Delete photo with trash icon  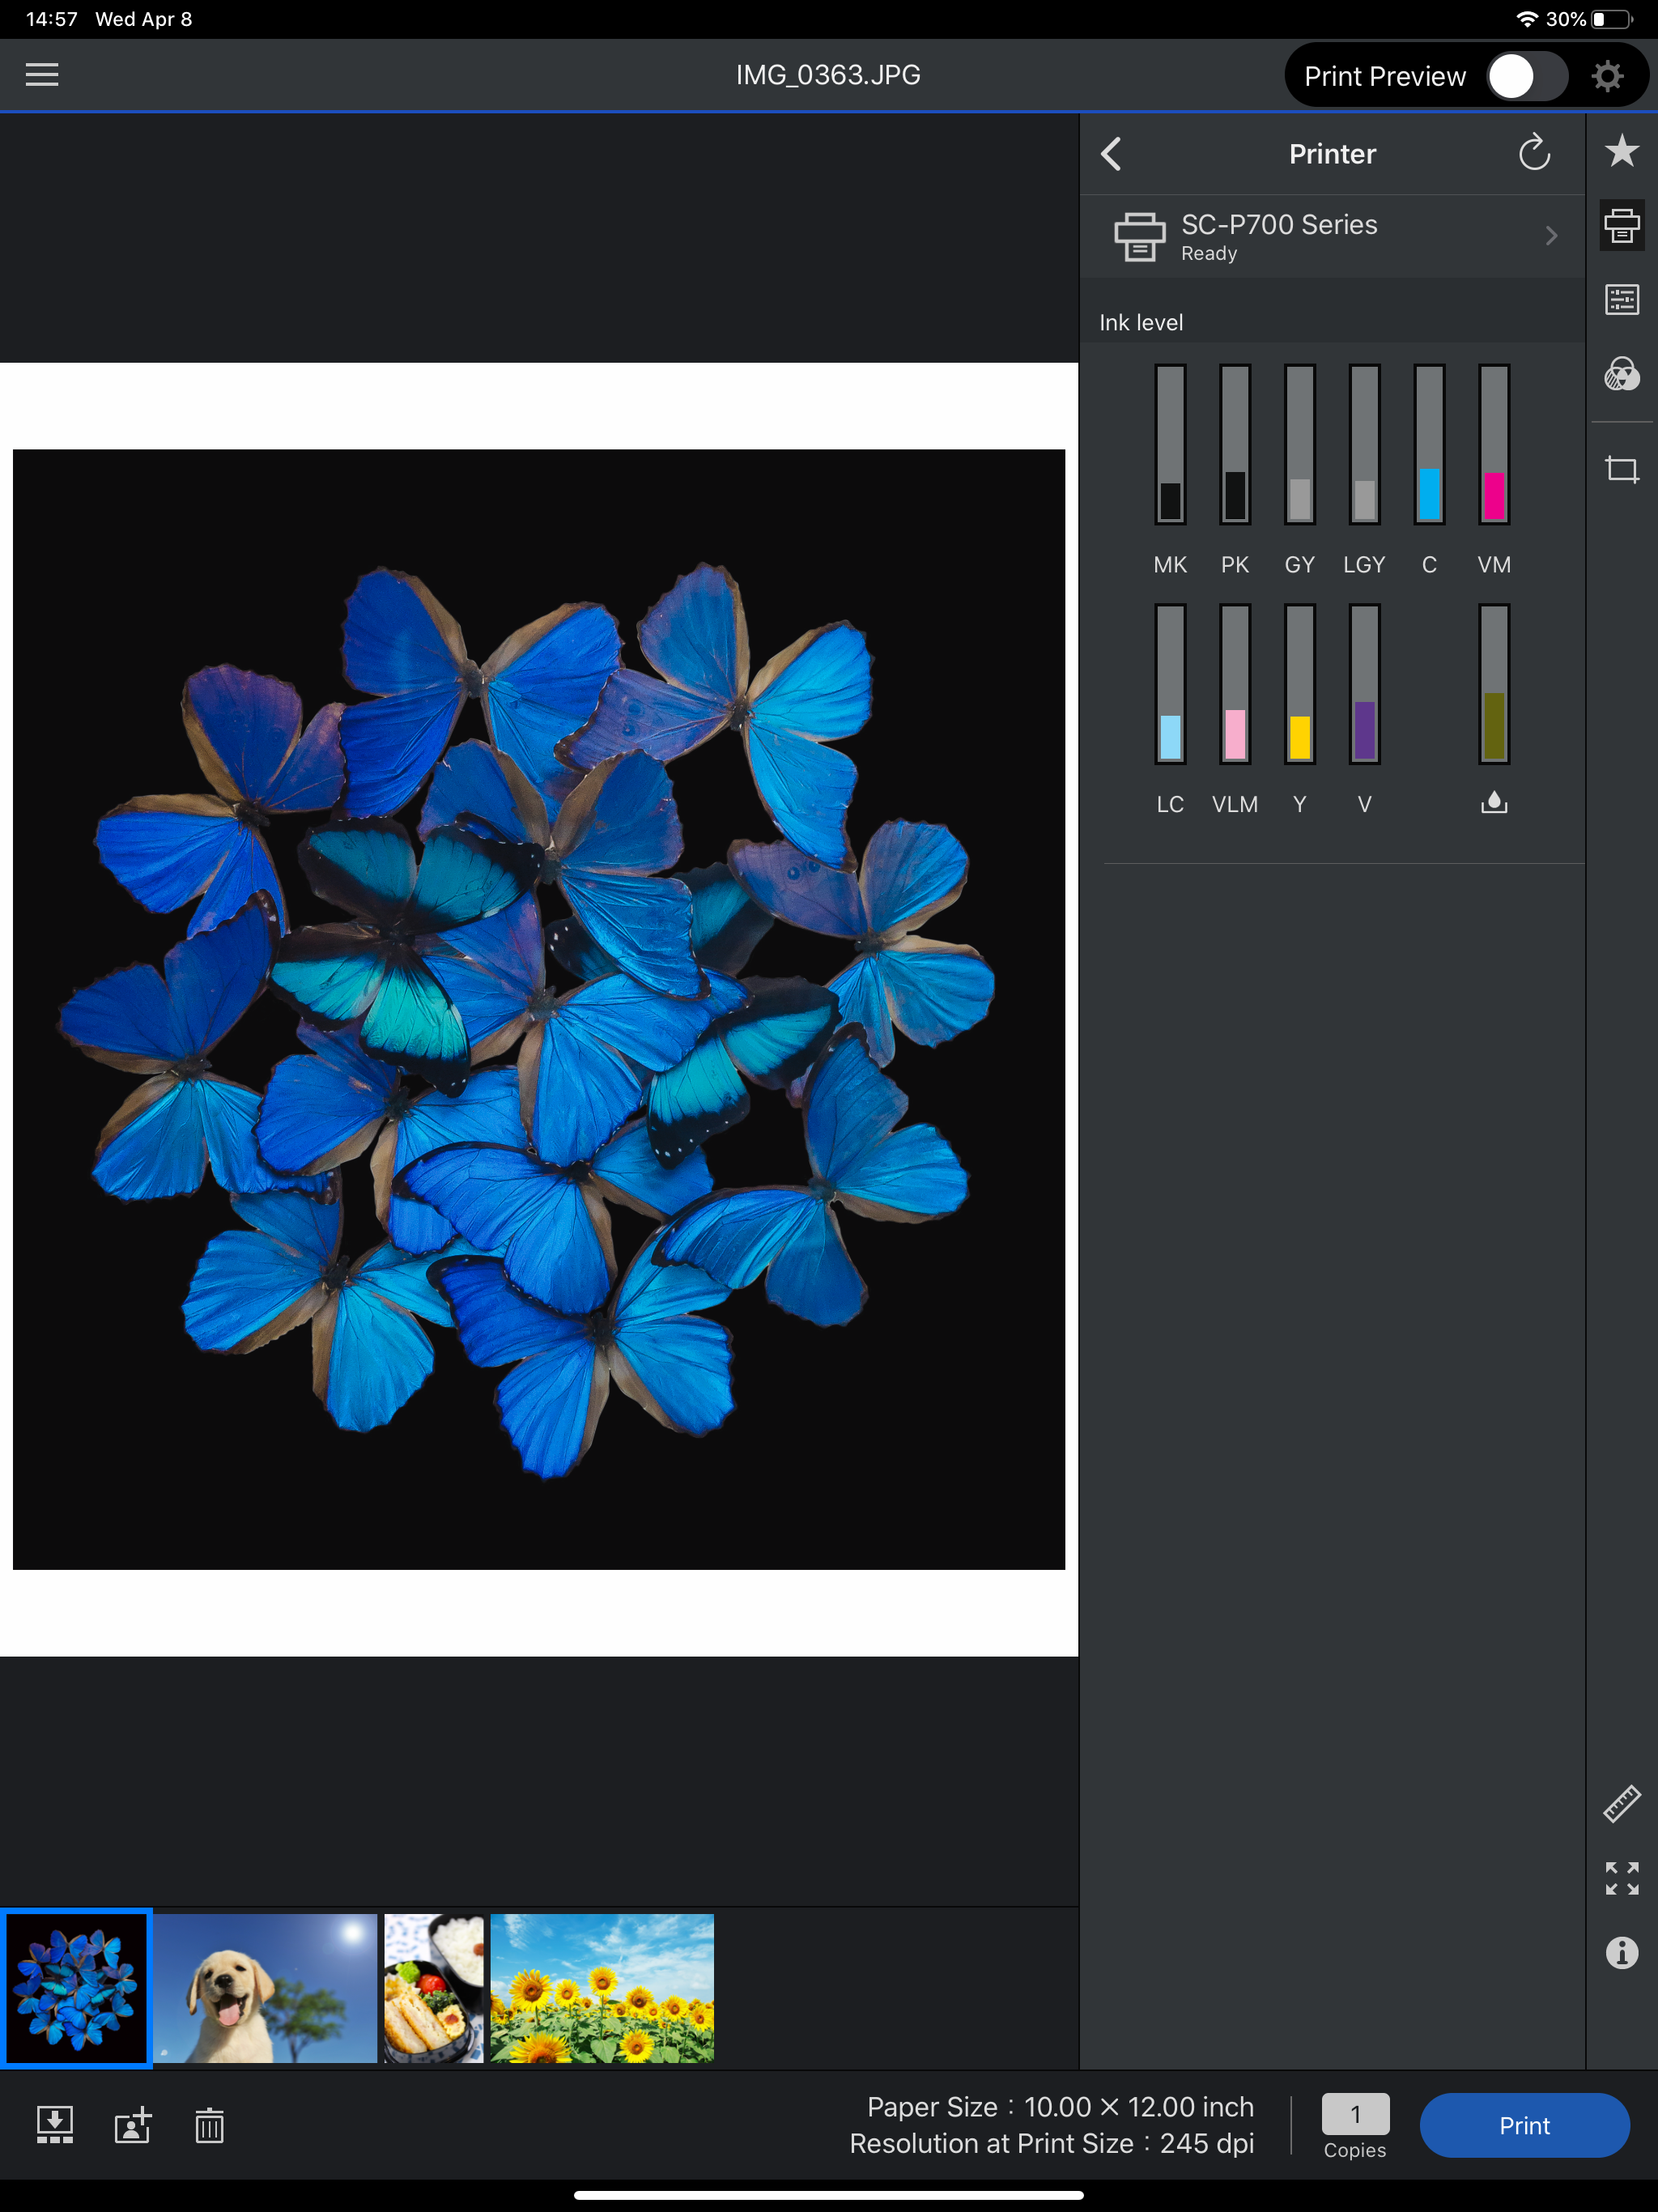pos(209,2125)
